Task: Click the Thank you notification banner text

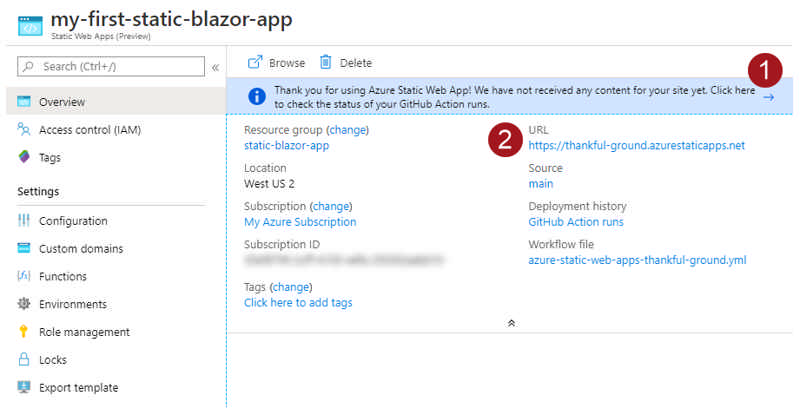Action: [x=514, y=97]
